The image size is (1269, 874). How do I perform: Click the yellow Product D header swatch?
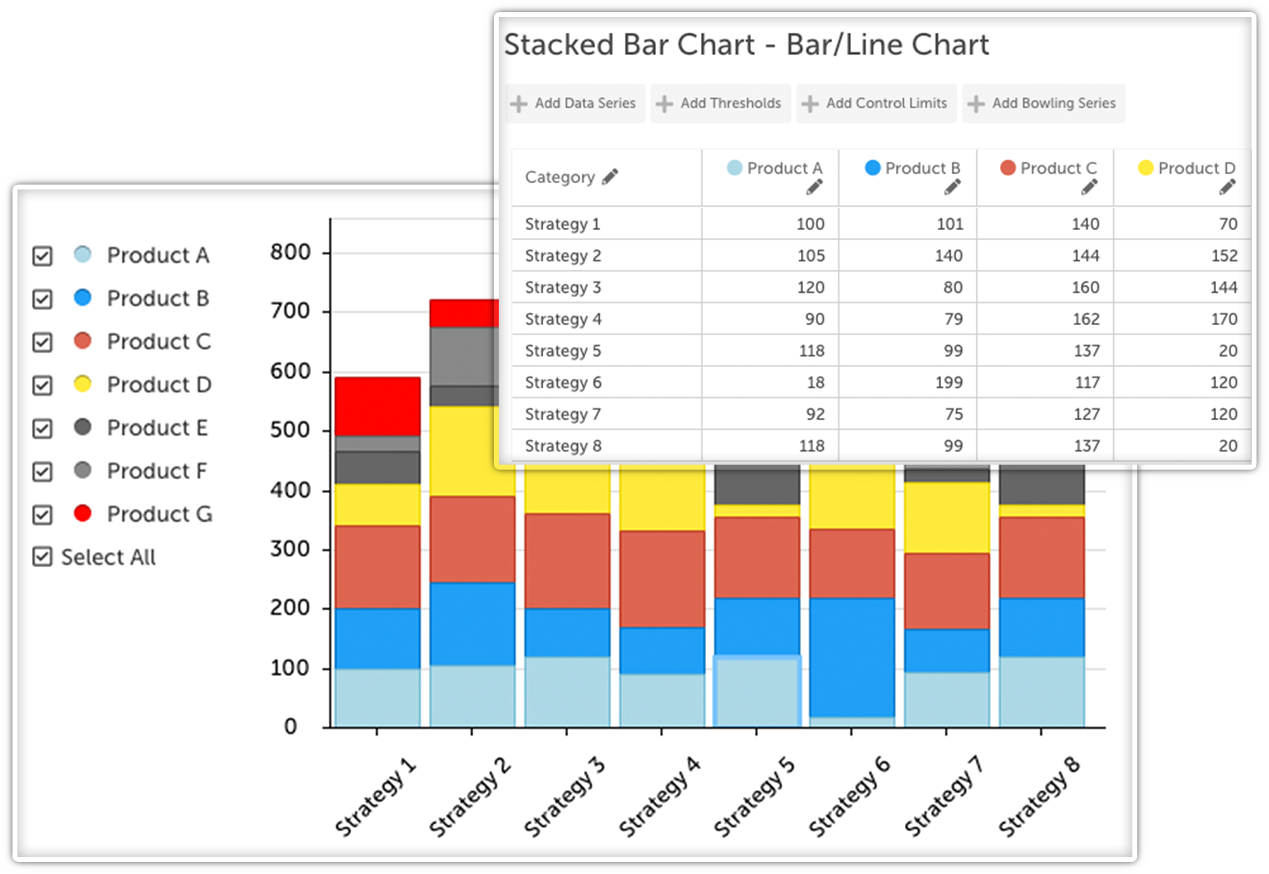1146,168
